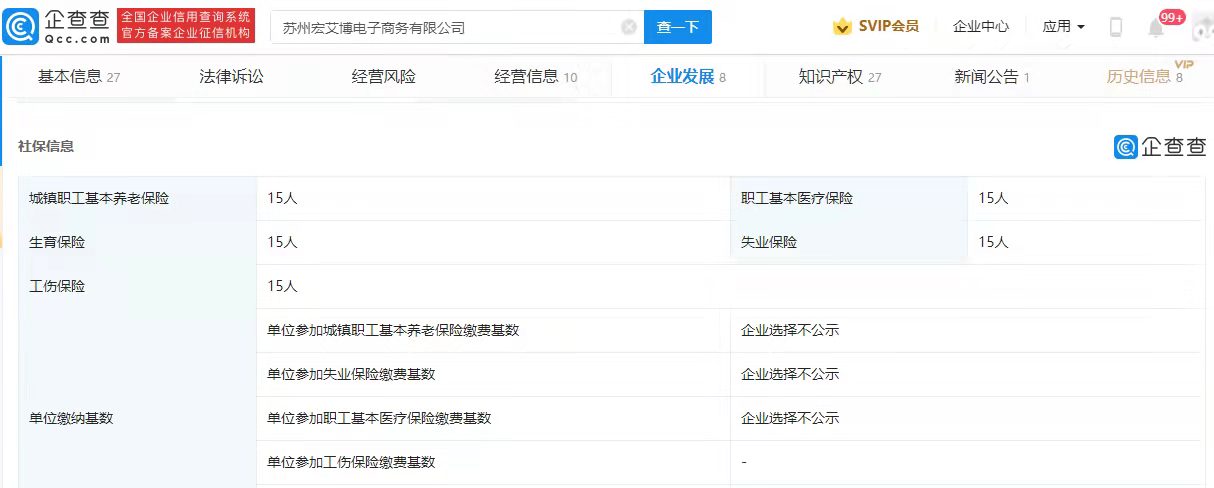
Task: Click 单位参加城镇职工基本养老保险缴费基数 row text
Action: tap(393, 330)
